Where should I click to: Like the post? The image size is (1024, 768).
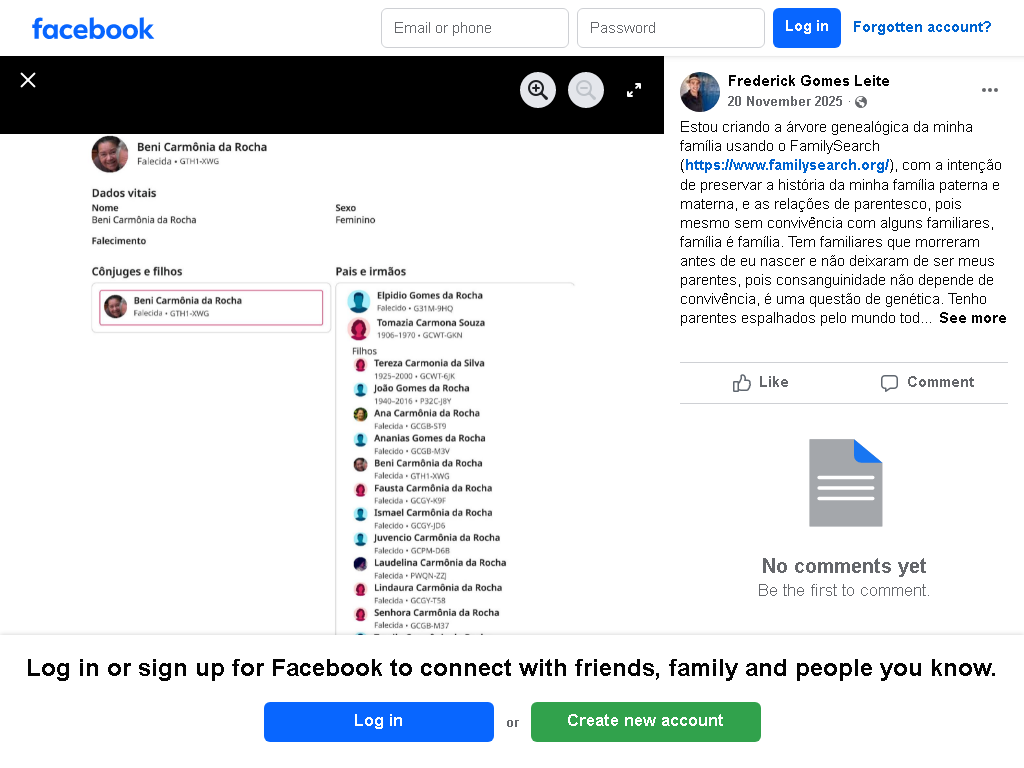click(x=761, y=383)
